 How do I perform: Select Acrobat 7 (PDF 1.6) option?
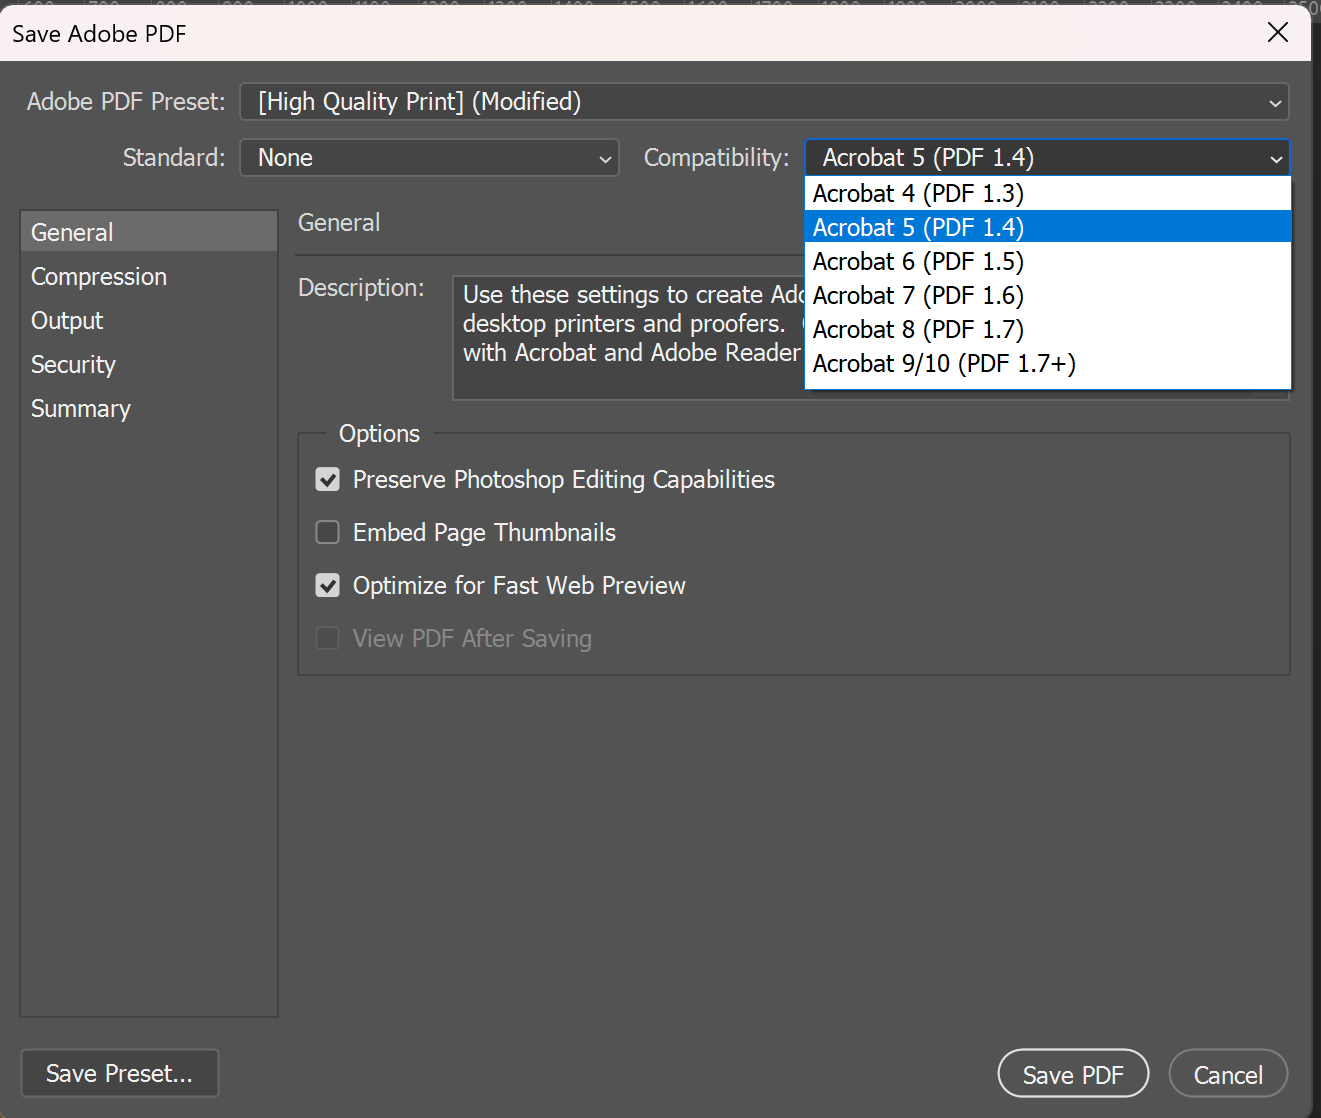(x=918, y=296)
